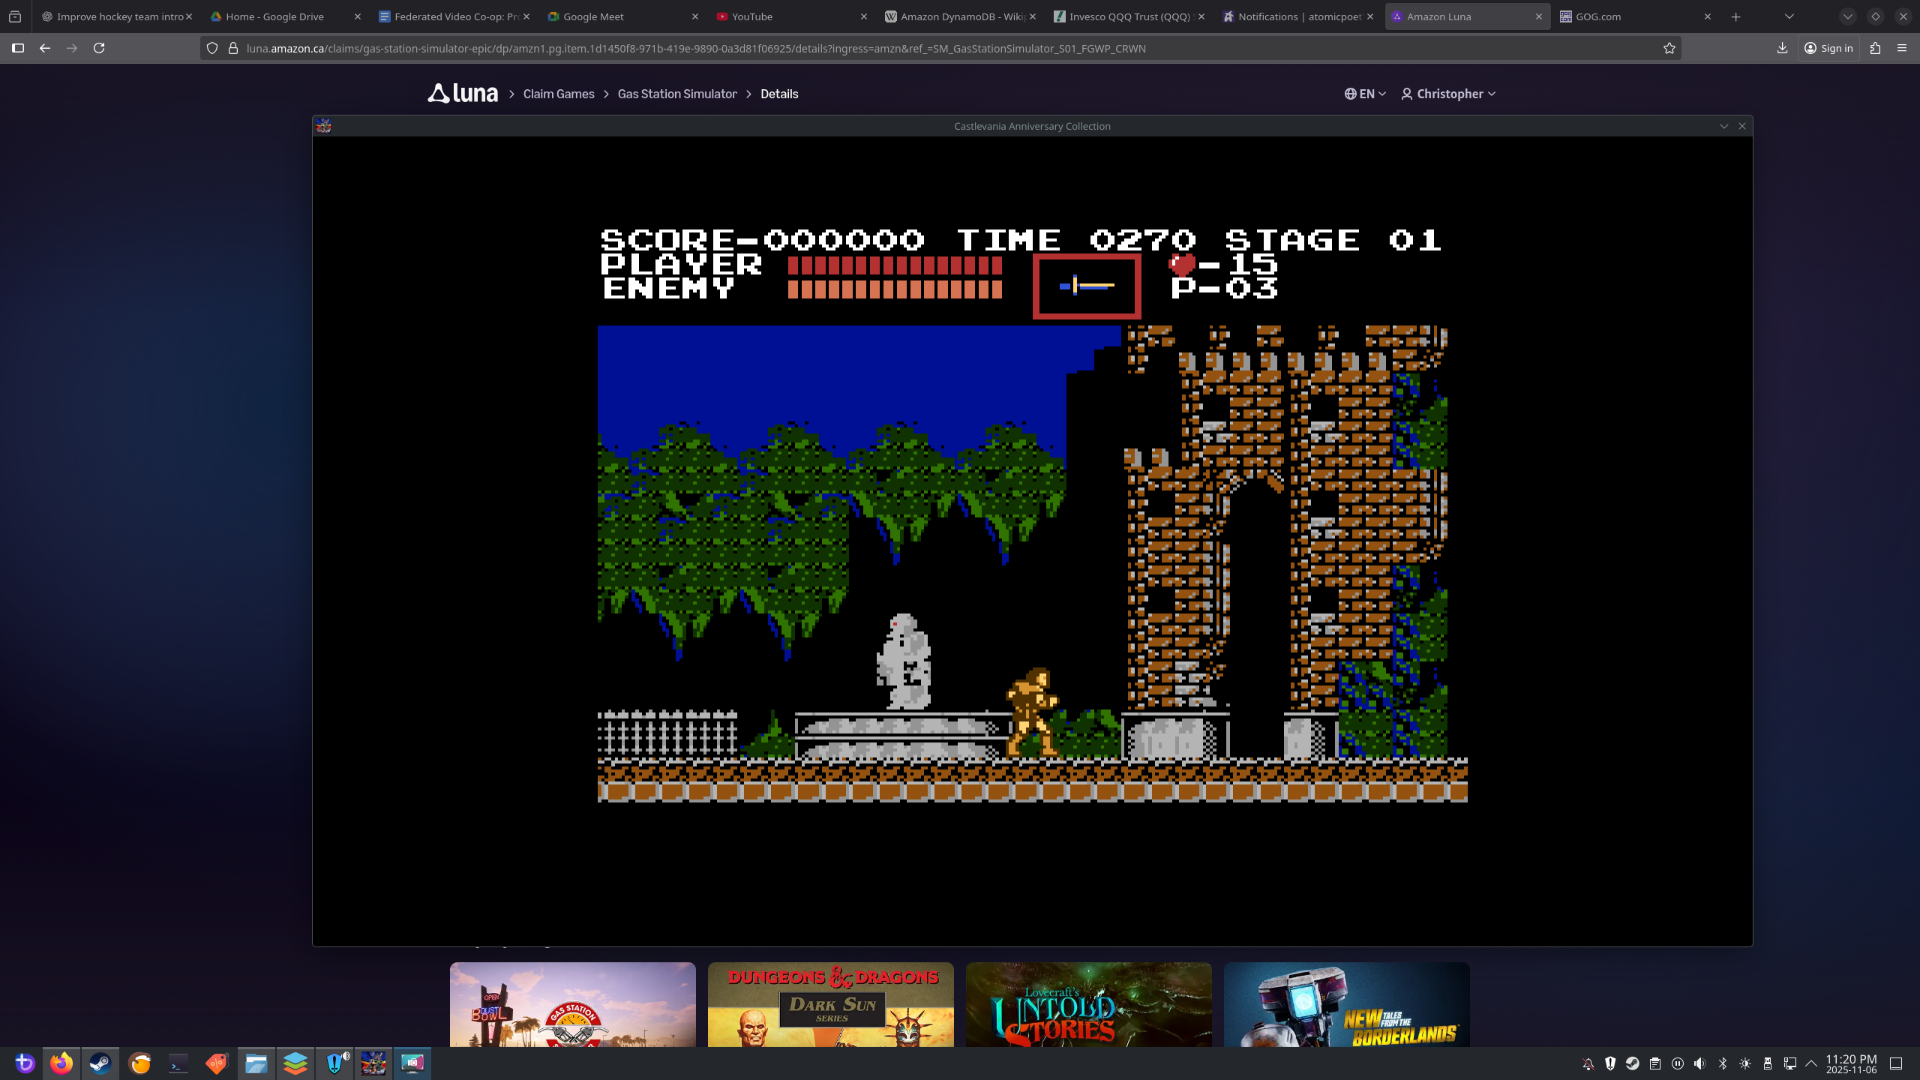The height and width of the screenshot is (1080, 1920).
Task: Bookmark this page with star icon
Action: (1669, 48)
